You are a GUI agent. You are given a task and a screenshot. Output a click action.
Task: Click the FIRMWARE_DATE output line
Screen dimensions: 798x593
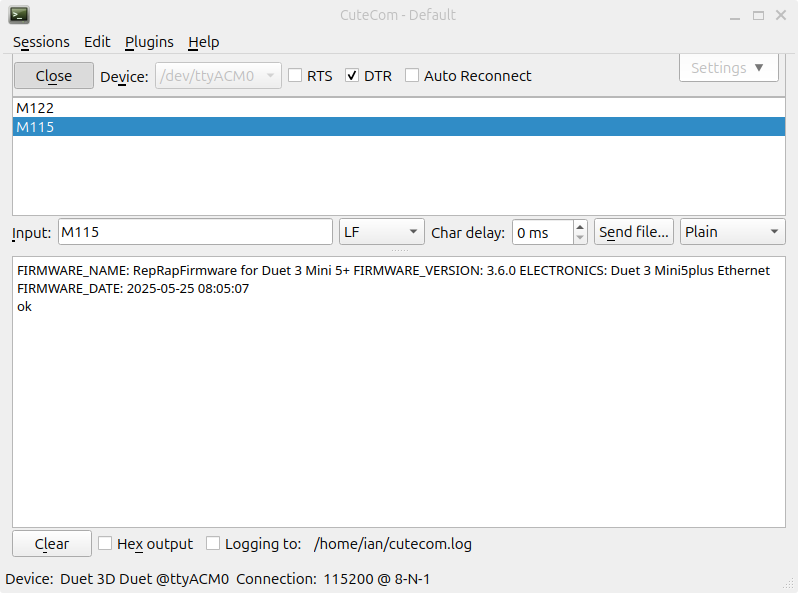point(133,289)
